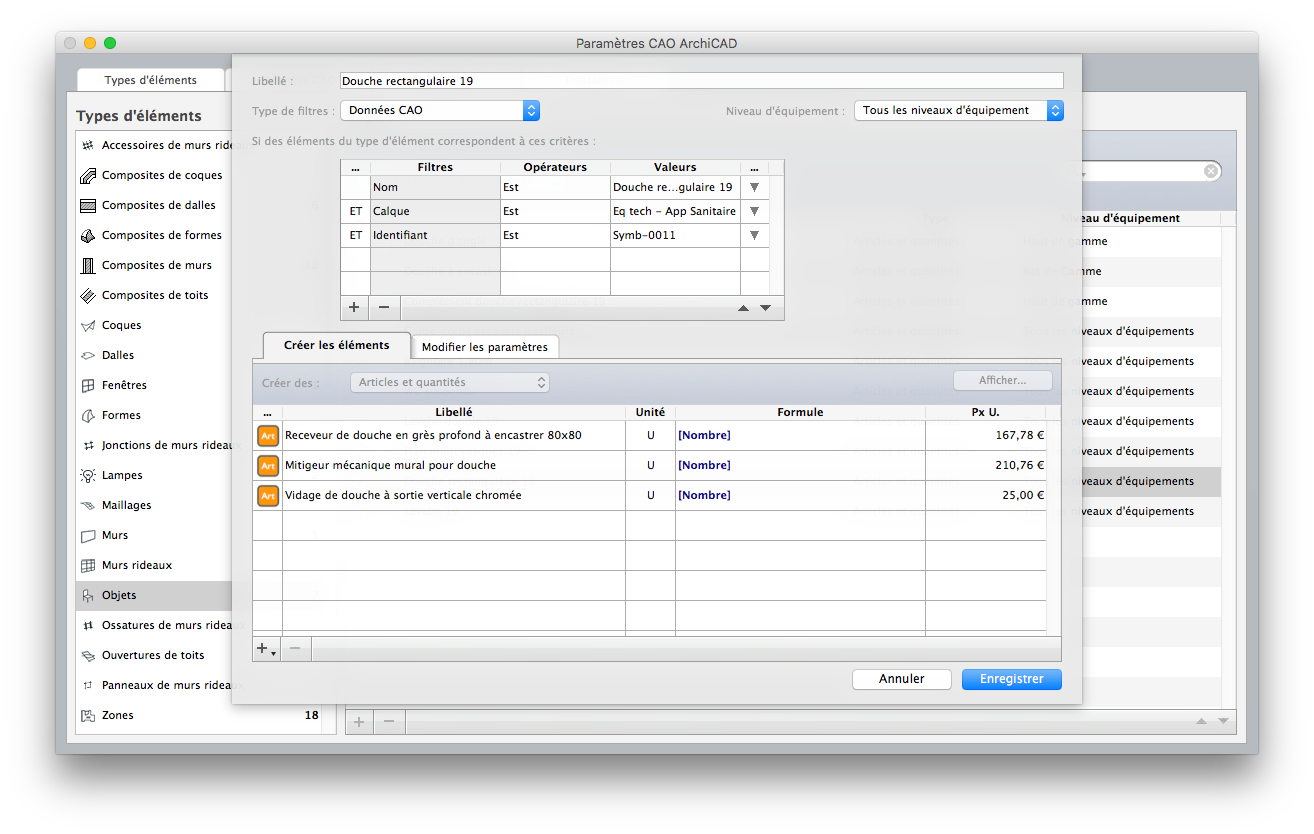
Task: Click Art icon of Mitigeur mécanique row
Action: (268, 465)
